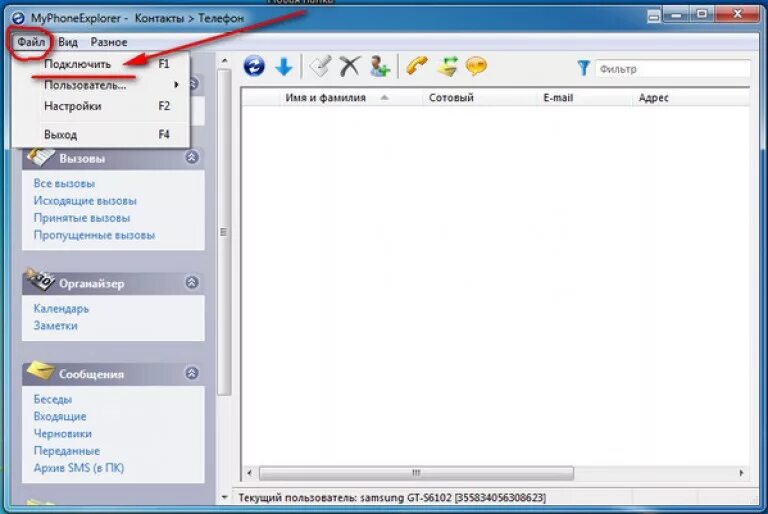
Task: Click the Фильтр search field
Action: pyautogui.click(x=672, y=69)
